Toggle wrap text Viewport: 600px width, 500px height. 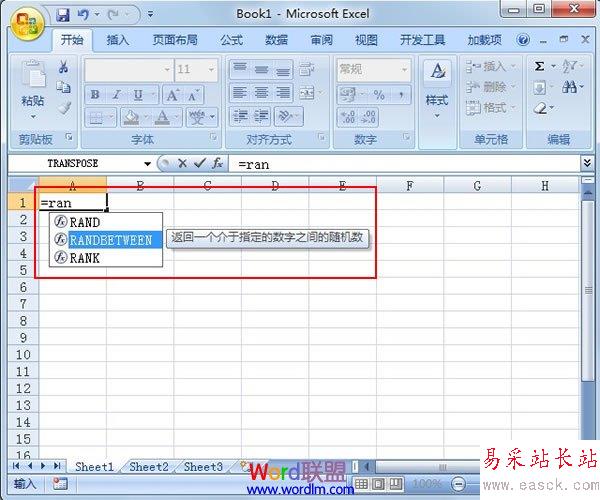coord(307,69)
